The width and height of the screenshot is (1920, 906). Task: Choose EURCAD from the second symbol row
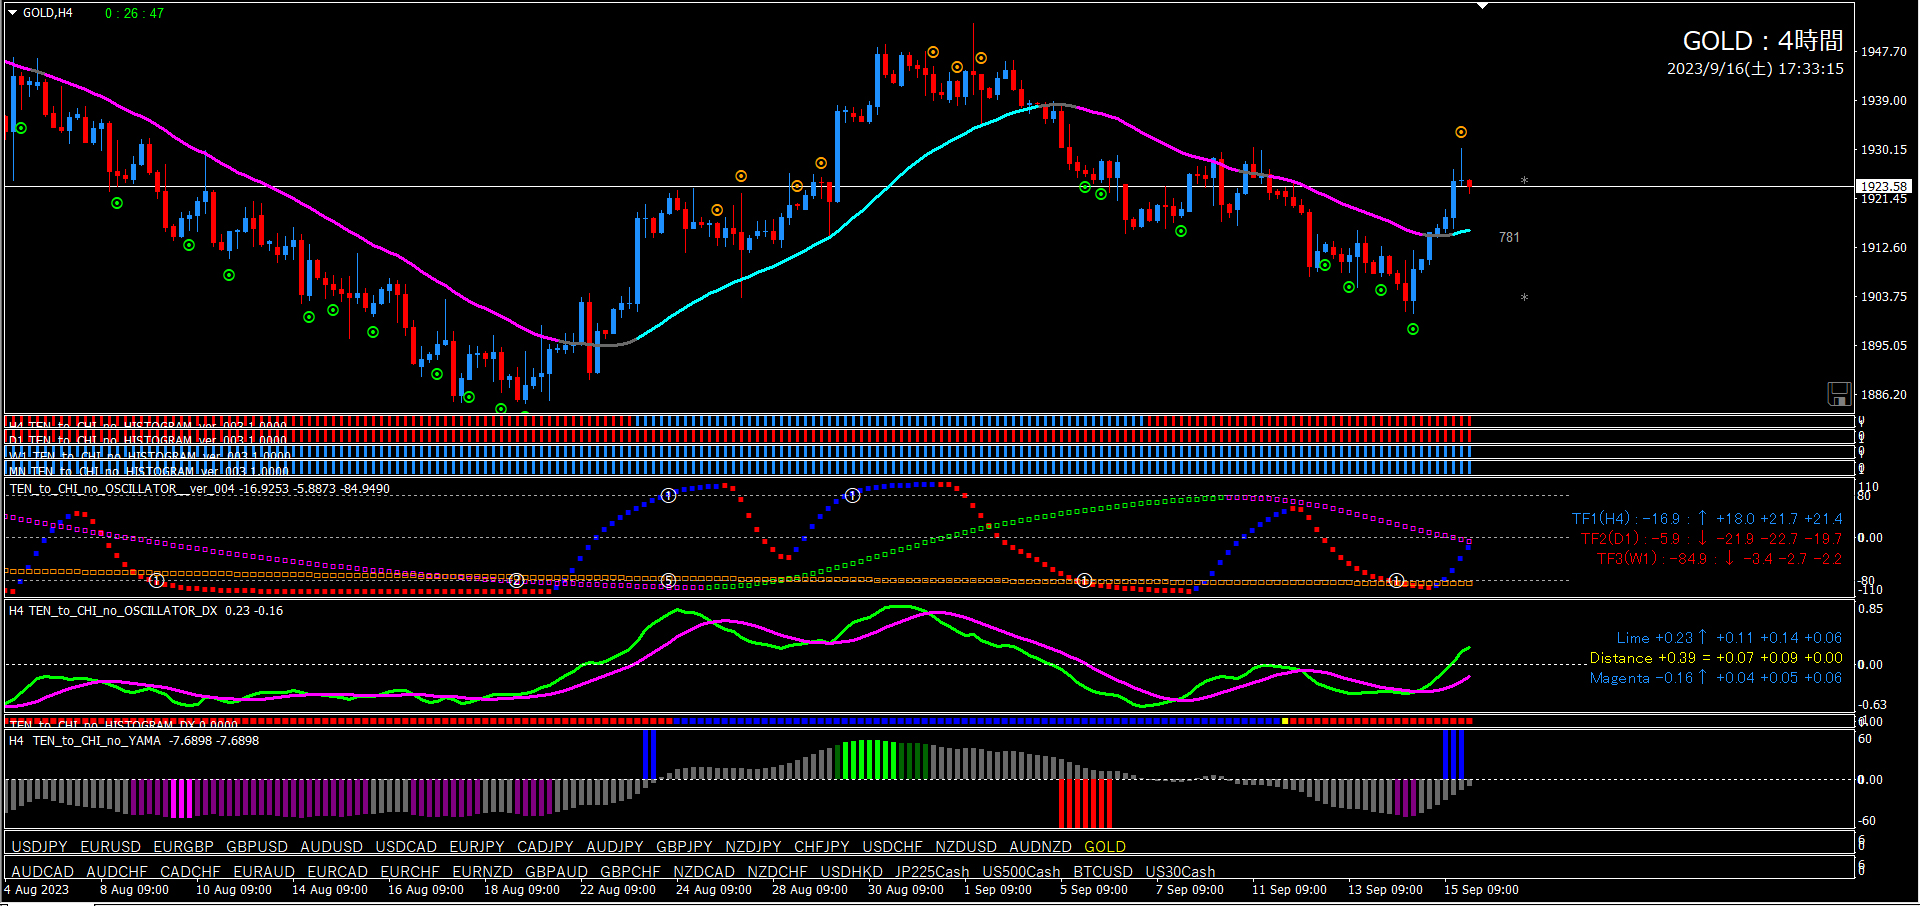tap(338, 872)
